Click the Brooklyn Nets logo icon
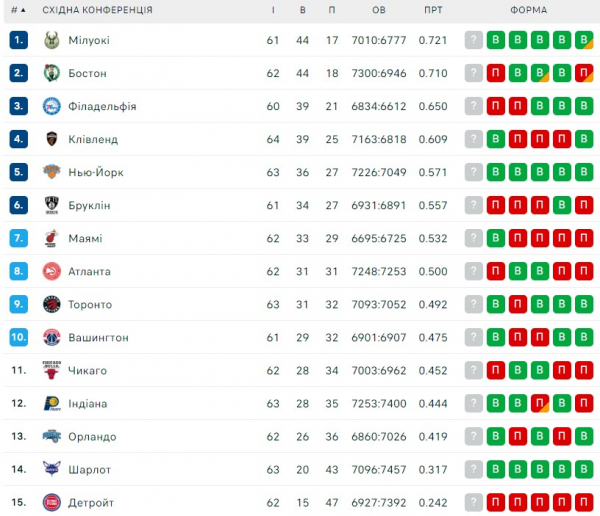Image resolution: width=600 pixels, height=516 pixels. tap(52, 205)
